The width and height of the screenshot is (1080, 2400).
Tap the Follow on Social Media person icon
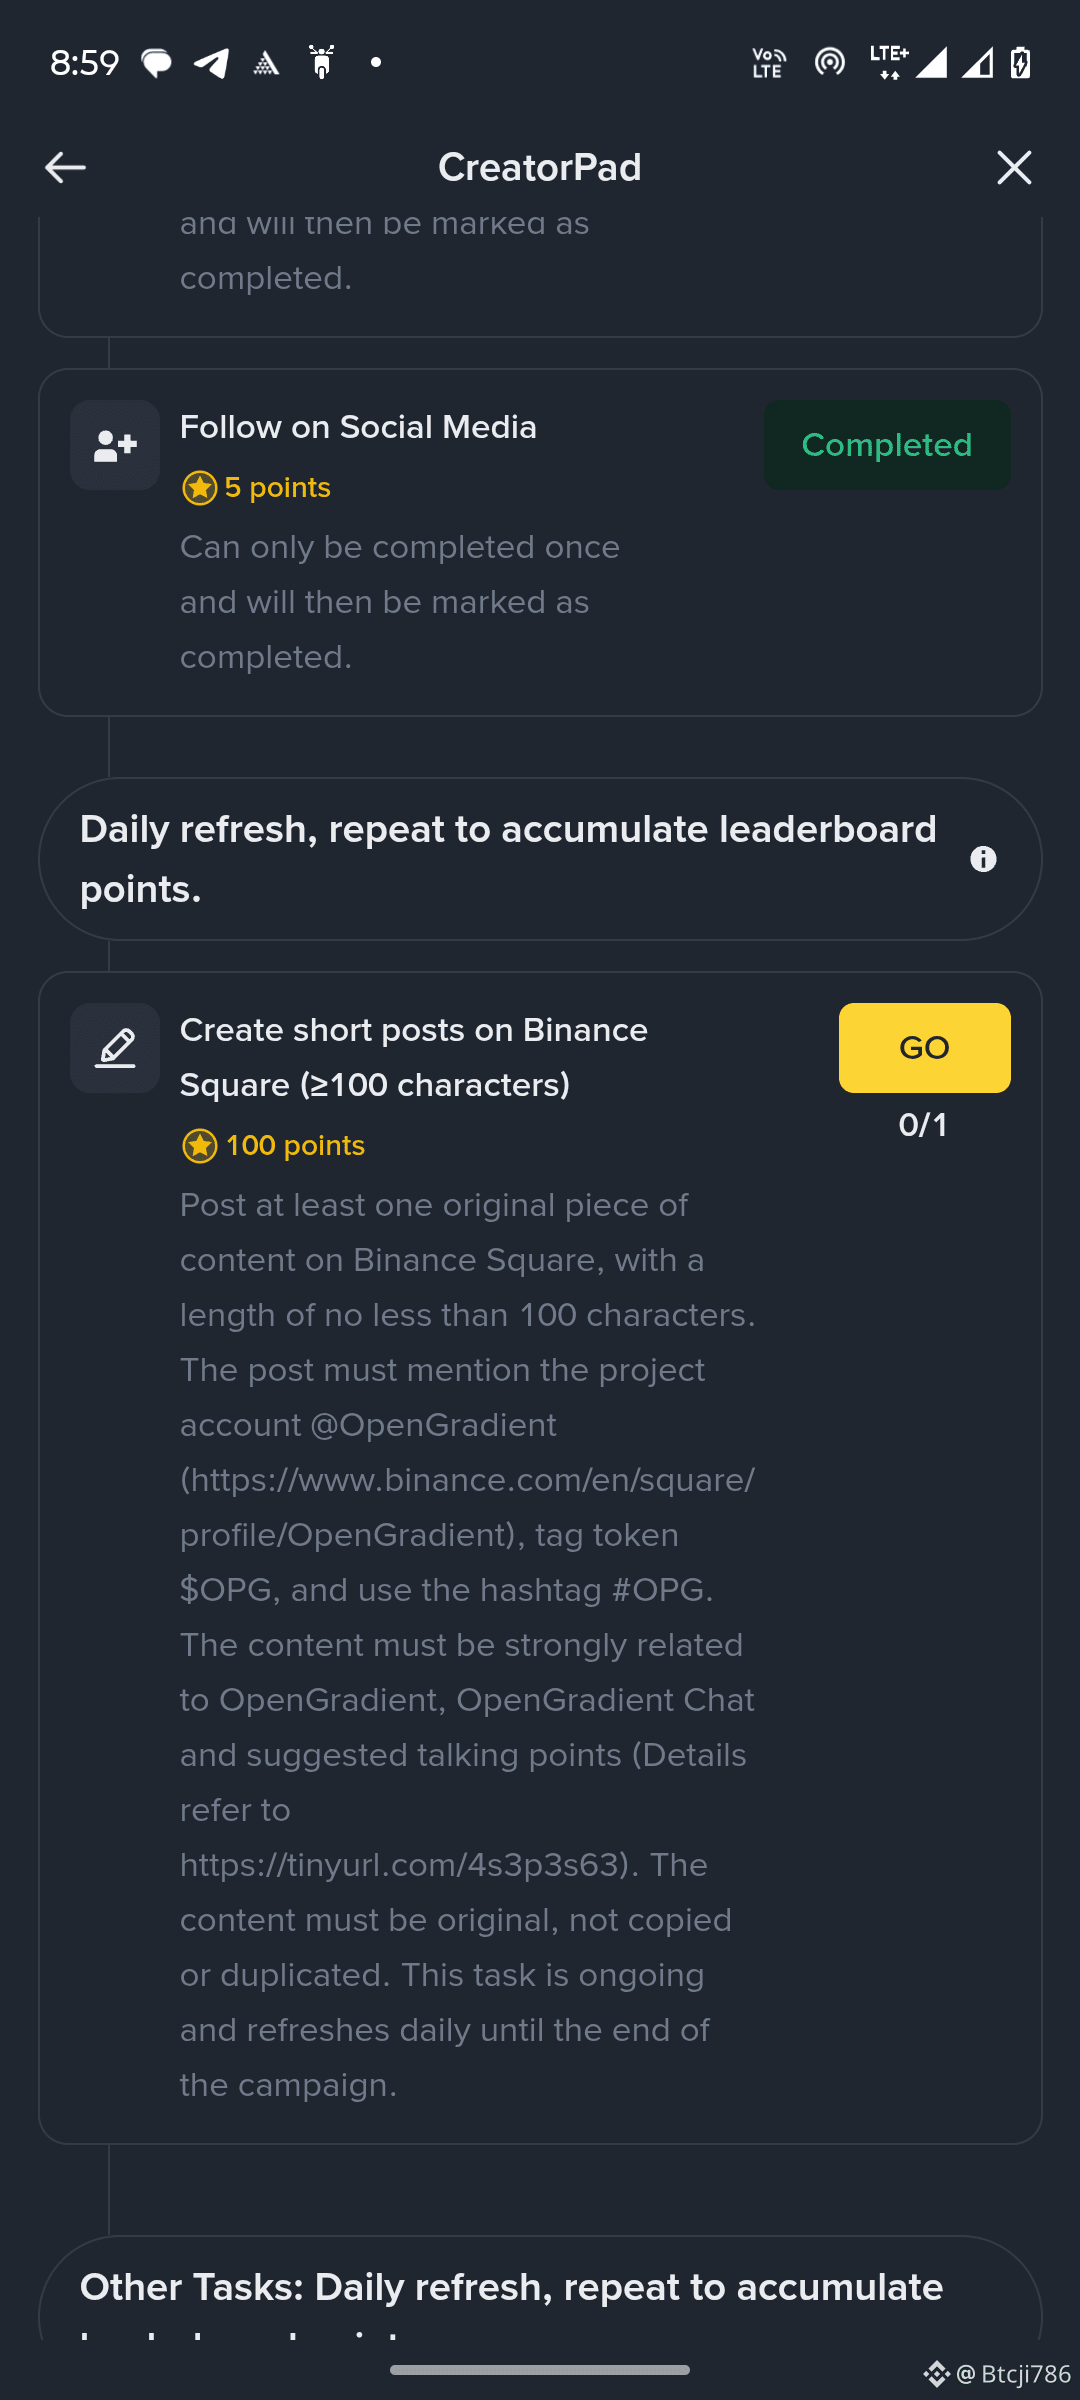tap(115, 445)
